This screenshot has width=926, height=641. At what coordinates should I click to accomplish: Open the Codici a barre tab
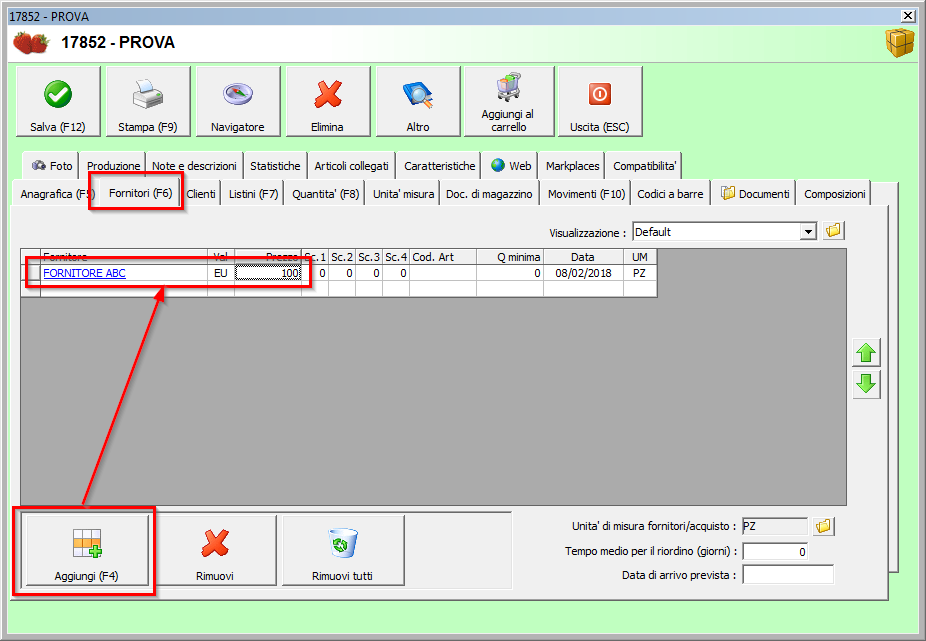click(670, 194)
